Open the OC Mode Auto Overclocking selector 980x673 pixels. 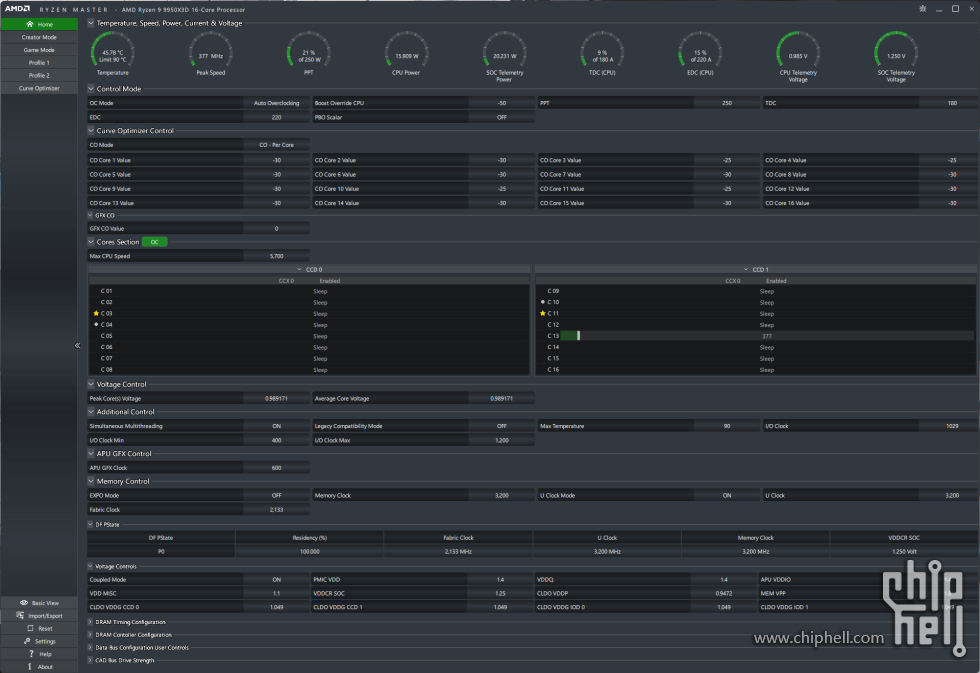[x=276, y=103]
